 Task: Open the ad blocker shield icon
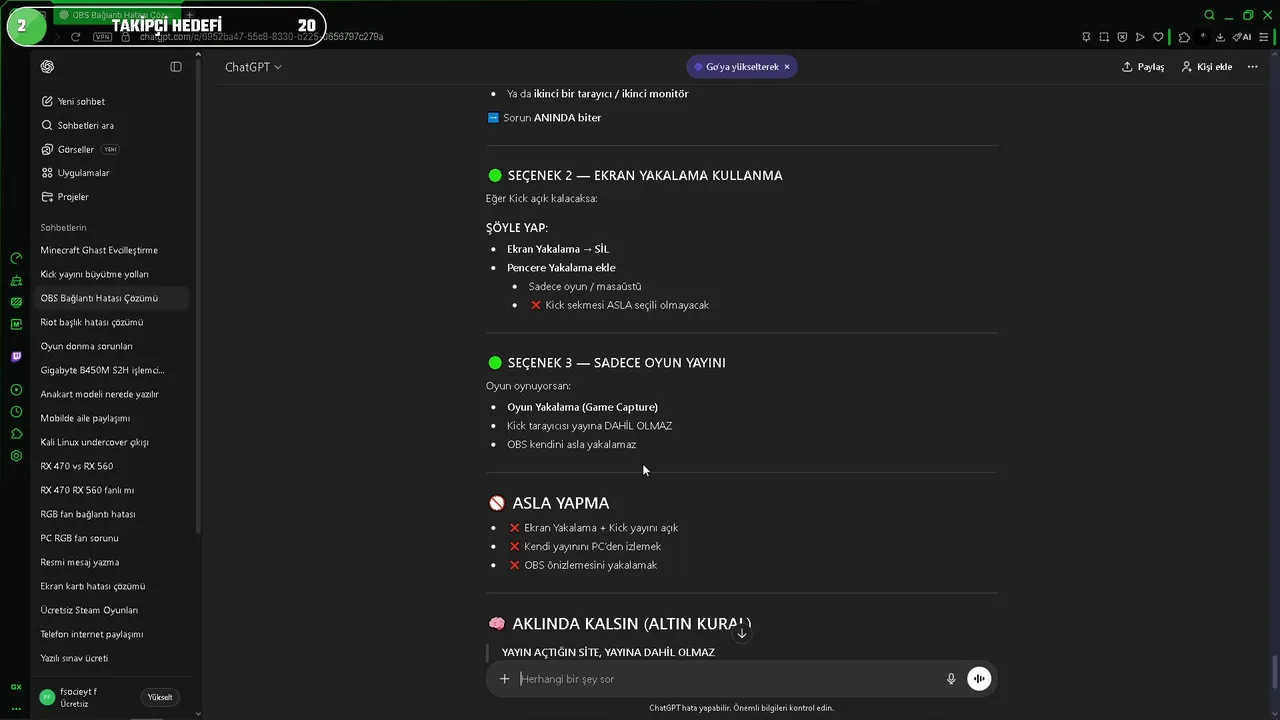coord(1122,37)
